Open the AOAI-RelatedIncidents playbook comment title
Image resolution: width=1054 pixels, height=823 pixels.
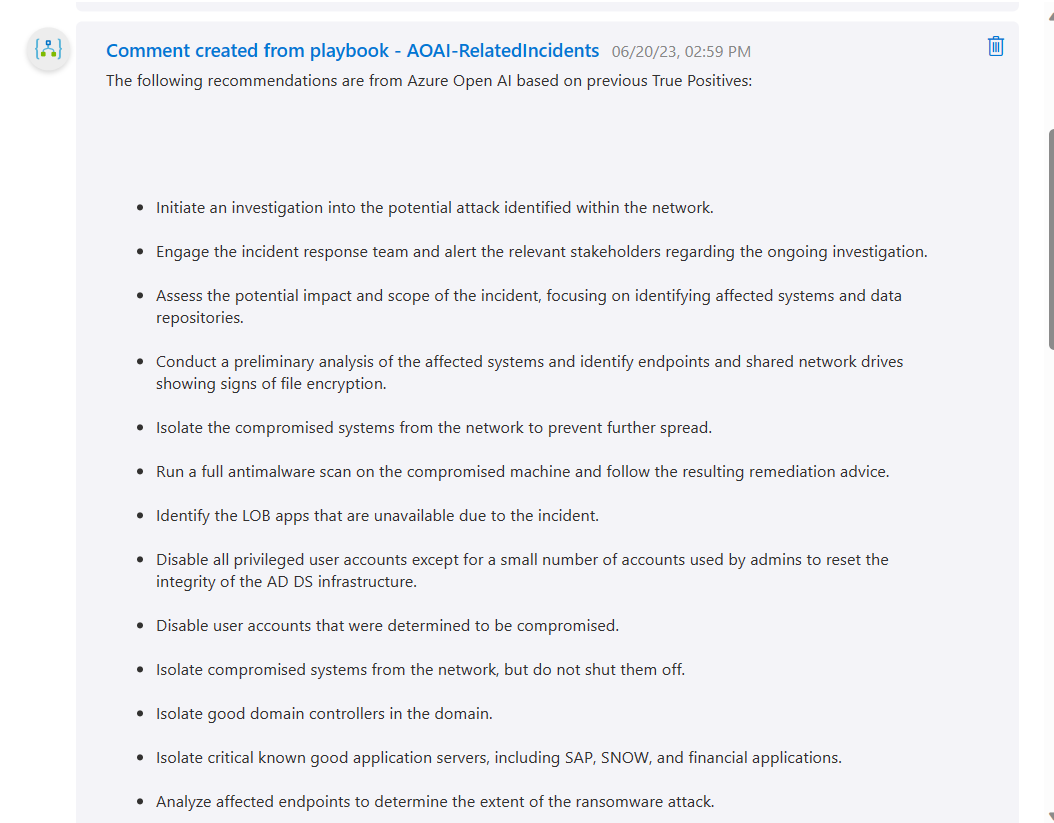coord(352,51)
